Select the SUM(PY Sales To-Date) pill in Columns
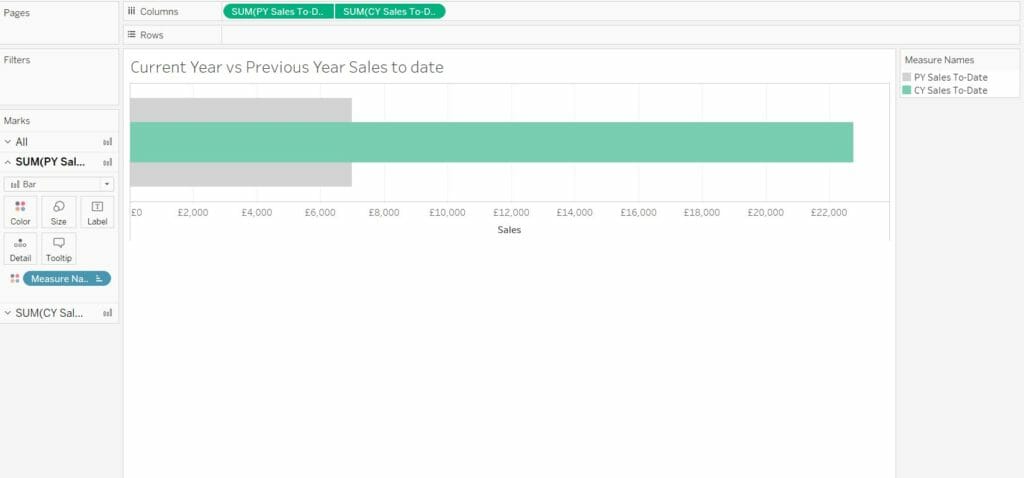Screen dimensions: 1024x478 (278, 11)
